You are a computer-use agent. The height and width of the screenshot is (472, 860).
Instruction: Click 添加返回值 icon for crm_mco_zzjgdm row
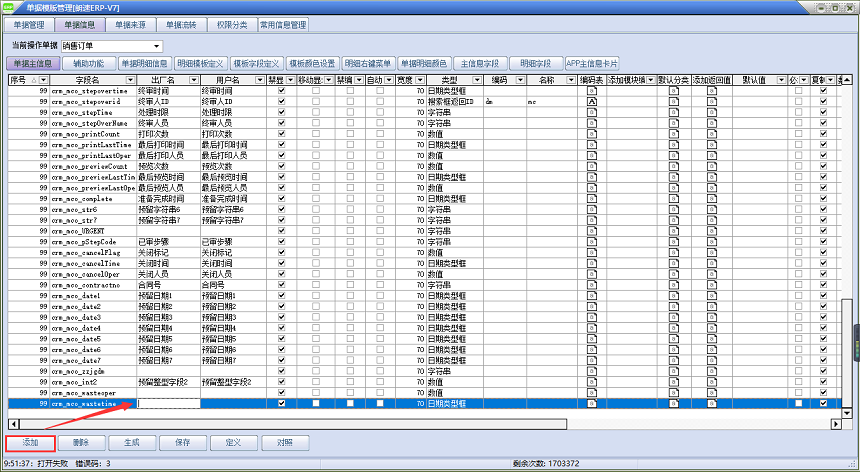pyautogui.click(x=711, y=371)
